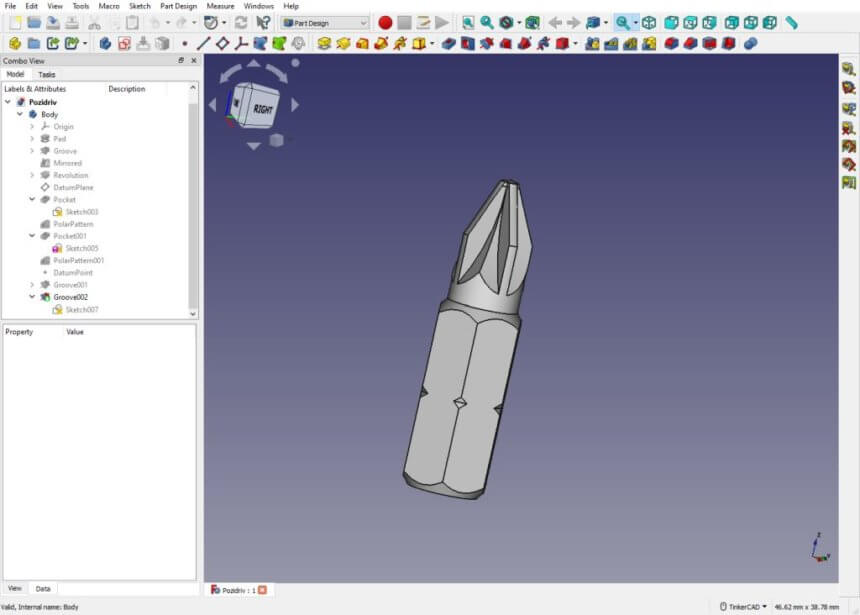
Task: Select the datum plane creation icon
Action: point(222,43)
